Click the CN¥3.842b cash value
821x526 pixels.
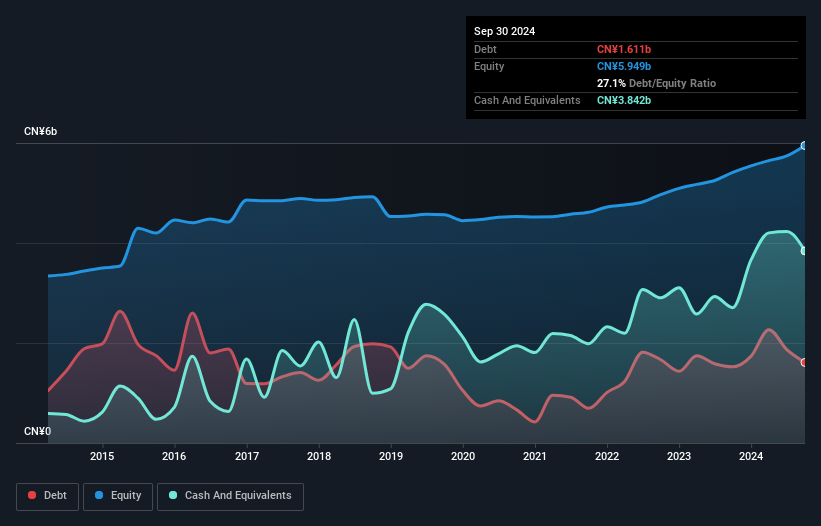click(624, 100)
